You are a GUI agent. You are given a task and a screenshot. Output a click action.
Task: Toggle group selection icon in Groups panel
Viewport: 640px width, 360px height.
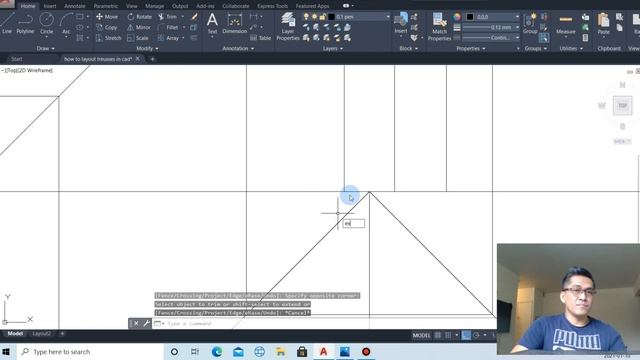coord(544,38)
